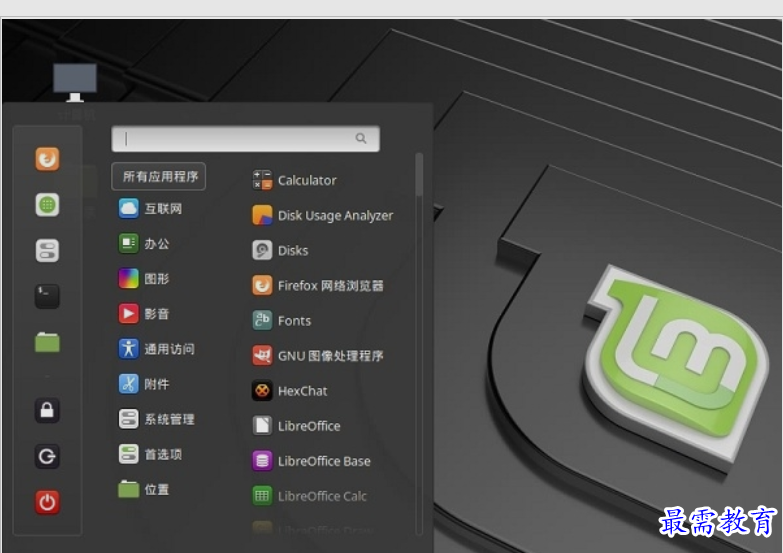Select the 办公 category
Image resolution: width=783 pixels, height=553 pixels.
coord(144,244)
